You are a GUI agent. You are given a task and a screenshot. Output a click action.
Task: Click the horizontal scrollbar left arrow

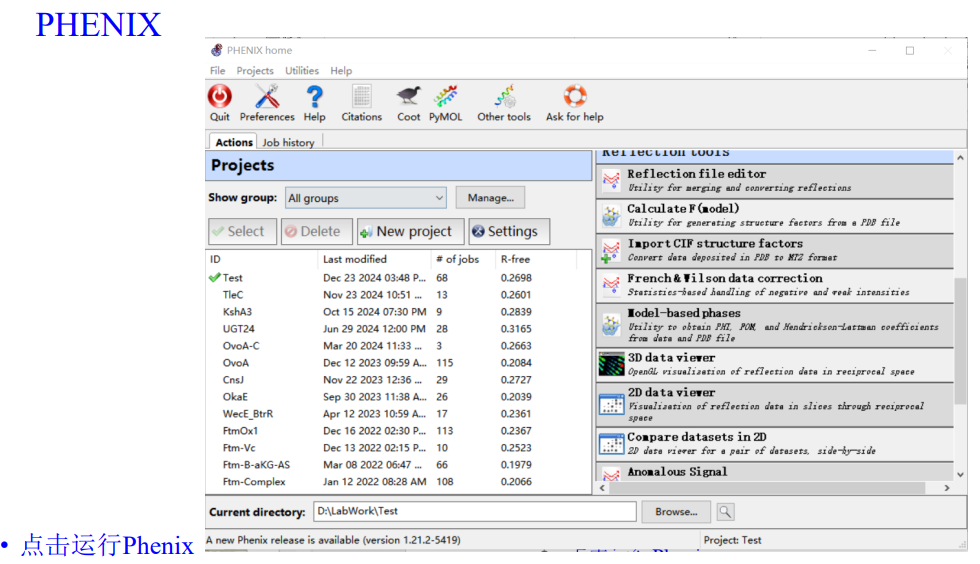click(602, 488)
